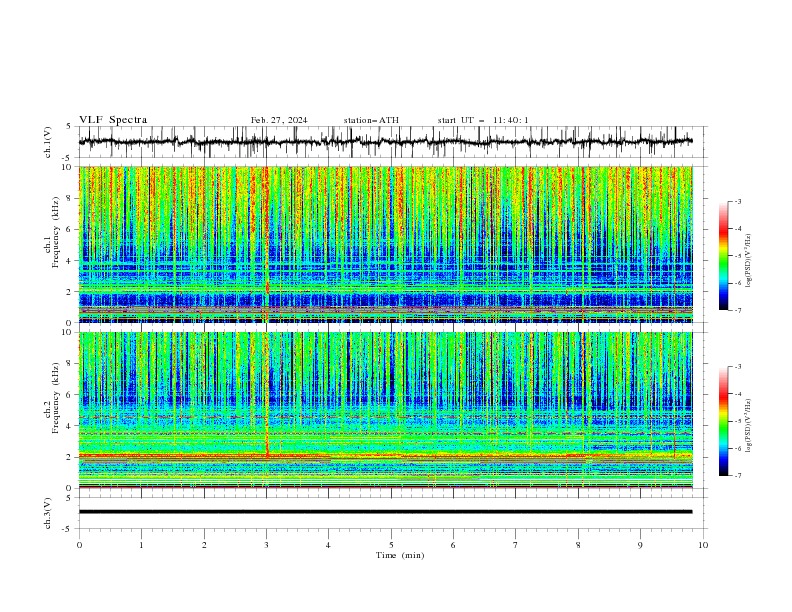Click time axis tick label "5"

tap(391, 545)
